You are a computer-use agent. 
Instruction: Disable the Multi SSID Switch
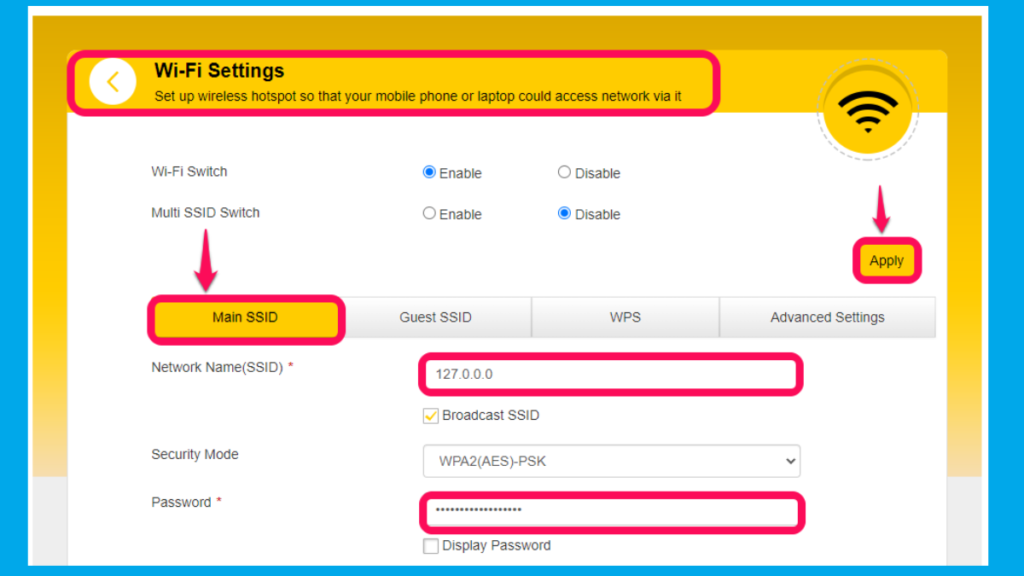pos(564,213)
